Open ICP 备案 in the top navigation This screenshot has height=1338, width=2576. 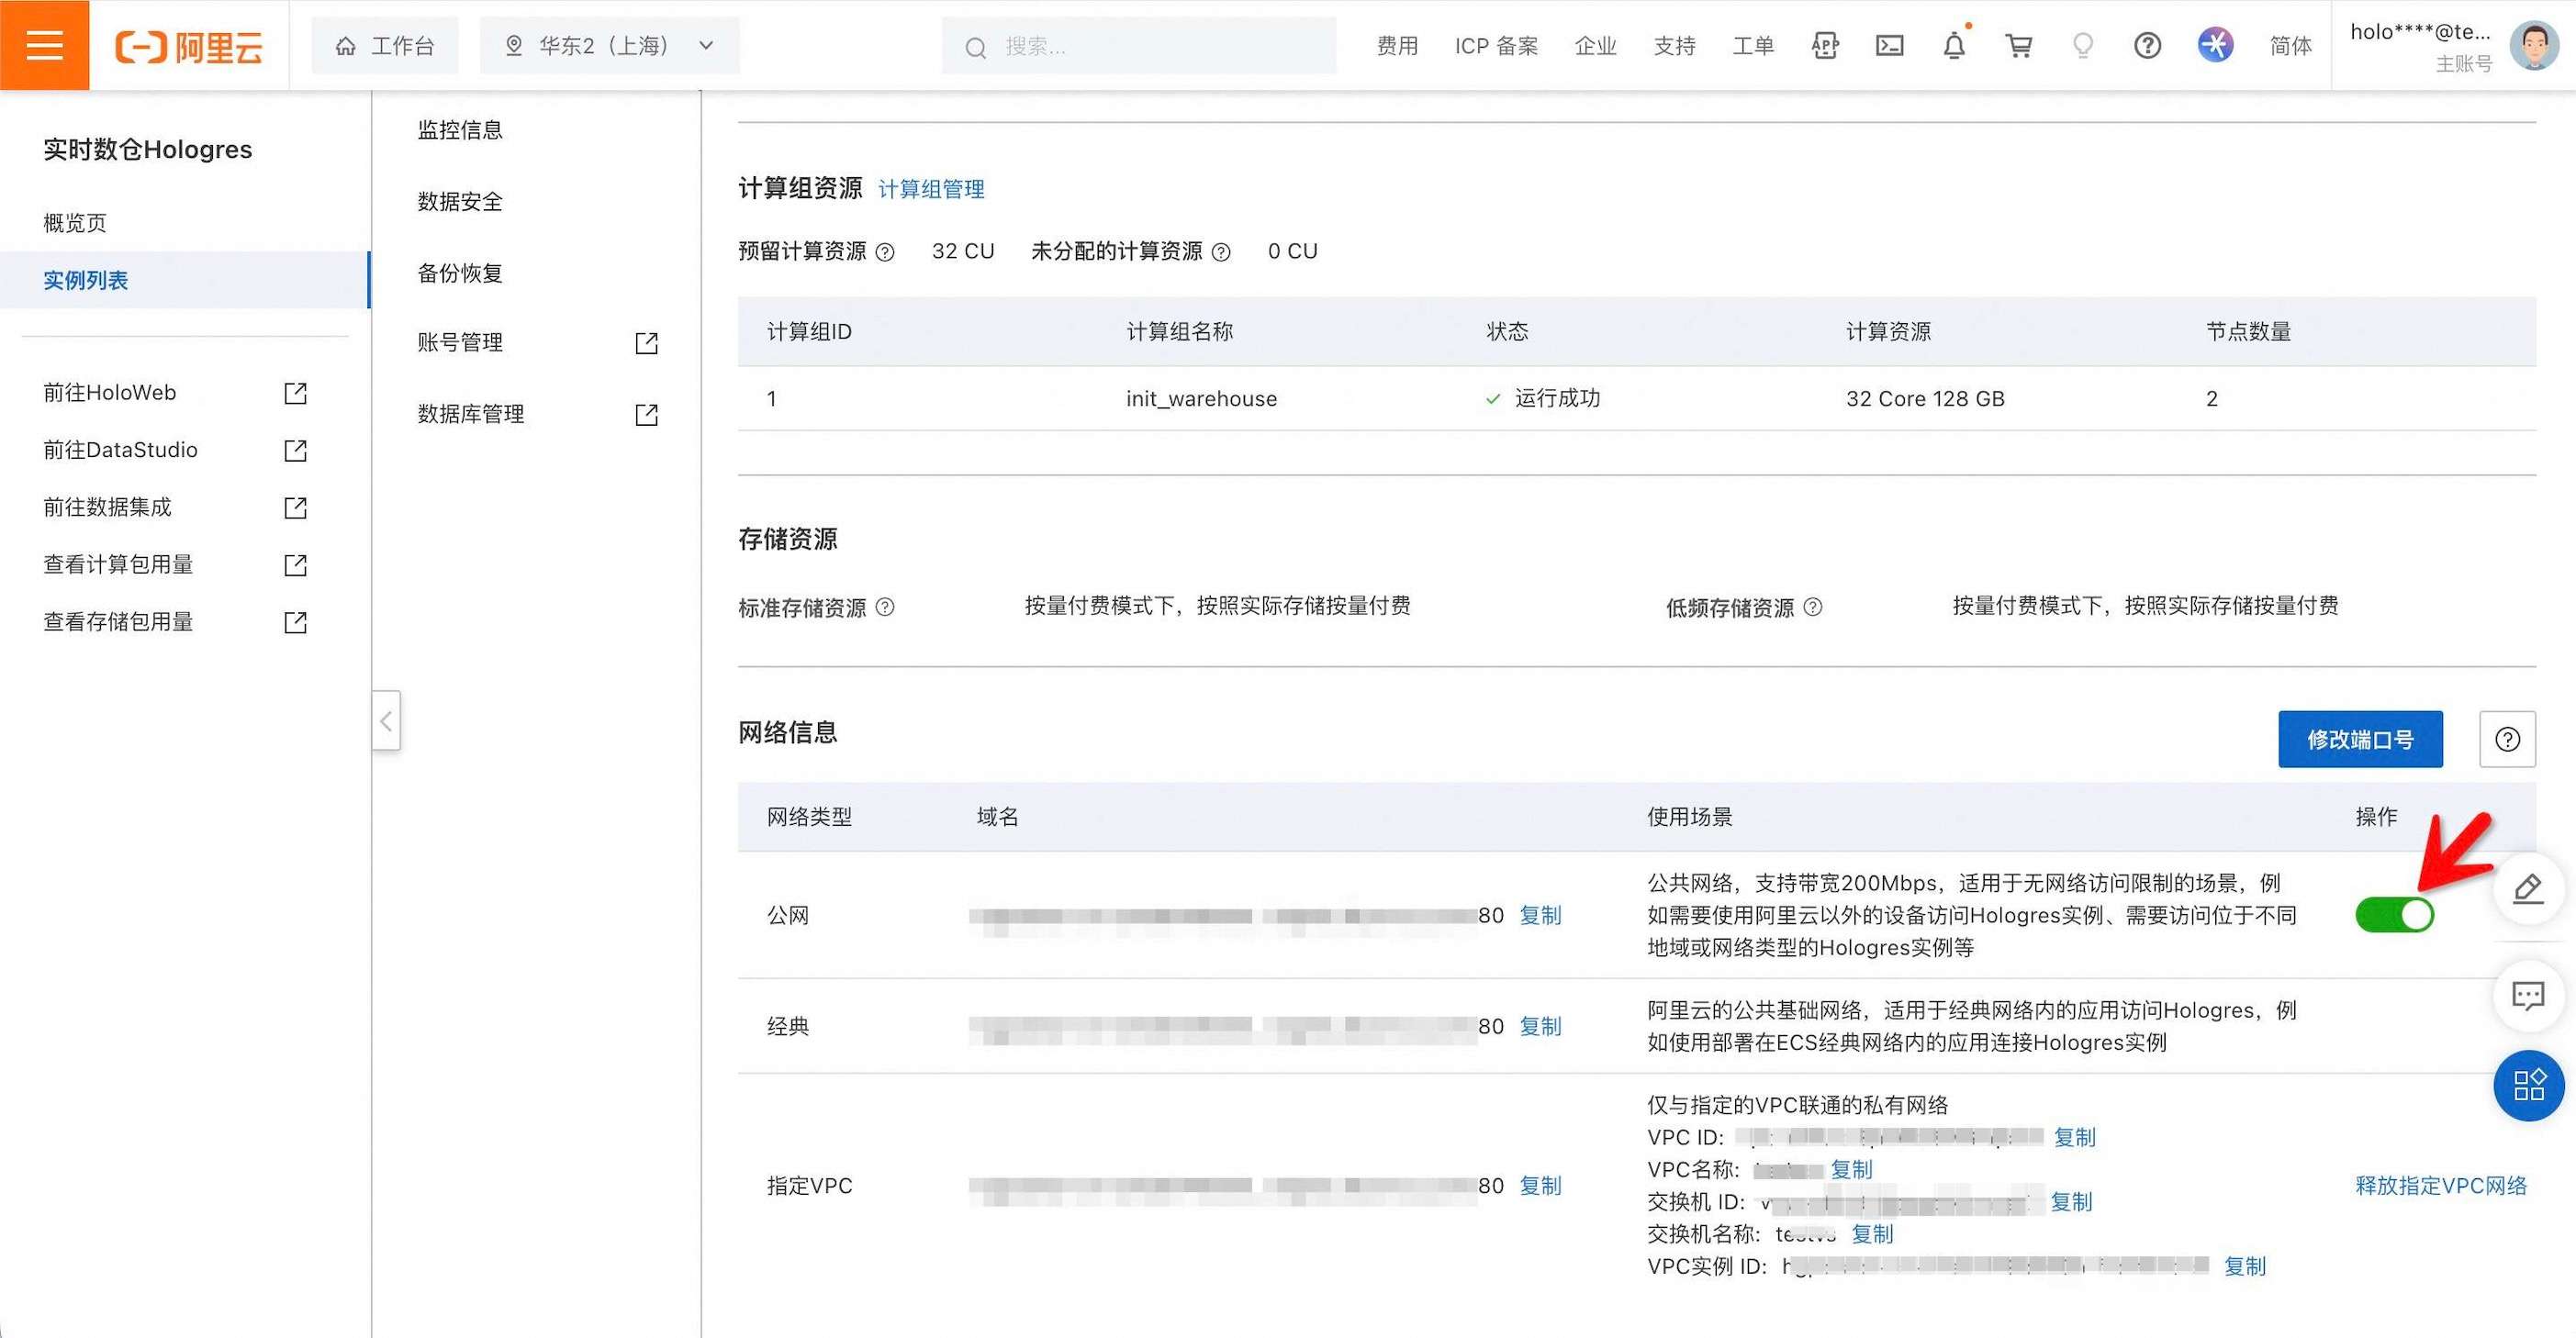pos(1496,46)
